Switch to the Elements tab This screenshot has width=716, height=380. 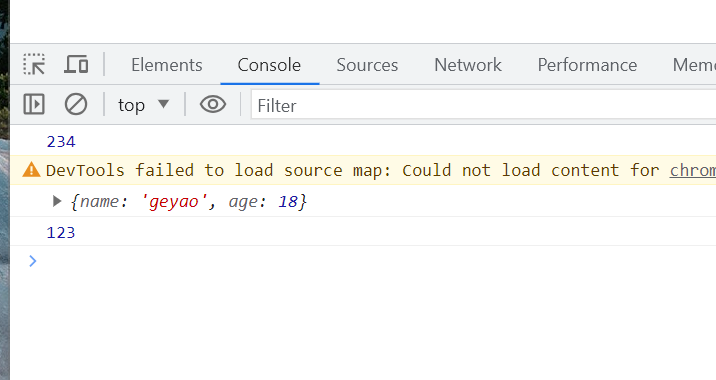point(167,65)
